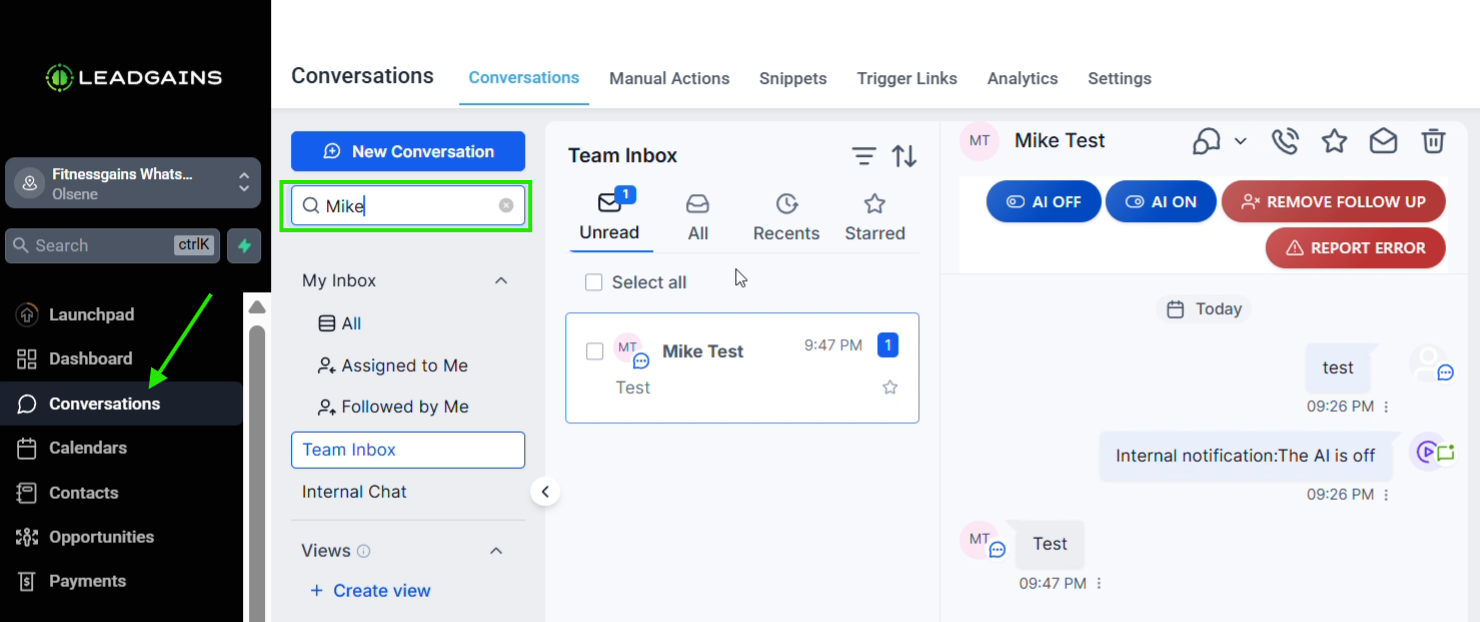Click the left sidebar Search field

coord(112,245)
